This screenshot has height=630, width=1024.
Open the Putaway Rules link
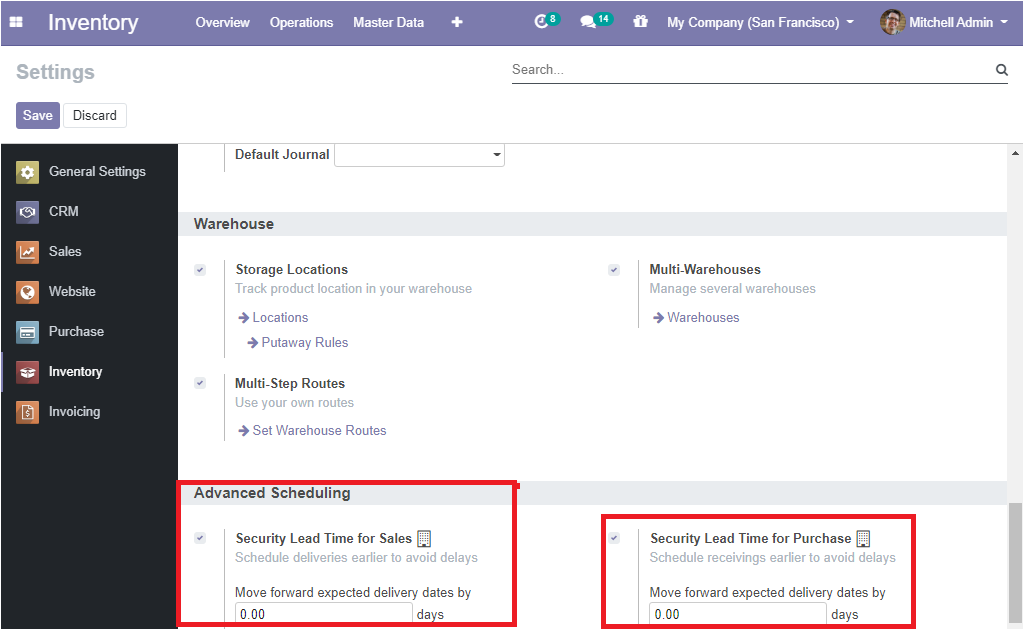[x=304, y=343]
